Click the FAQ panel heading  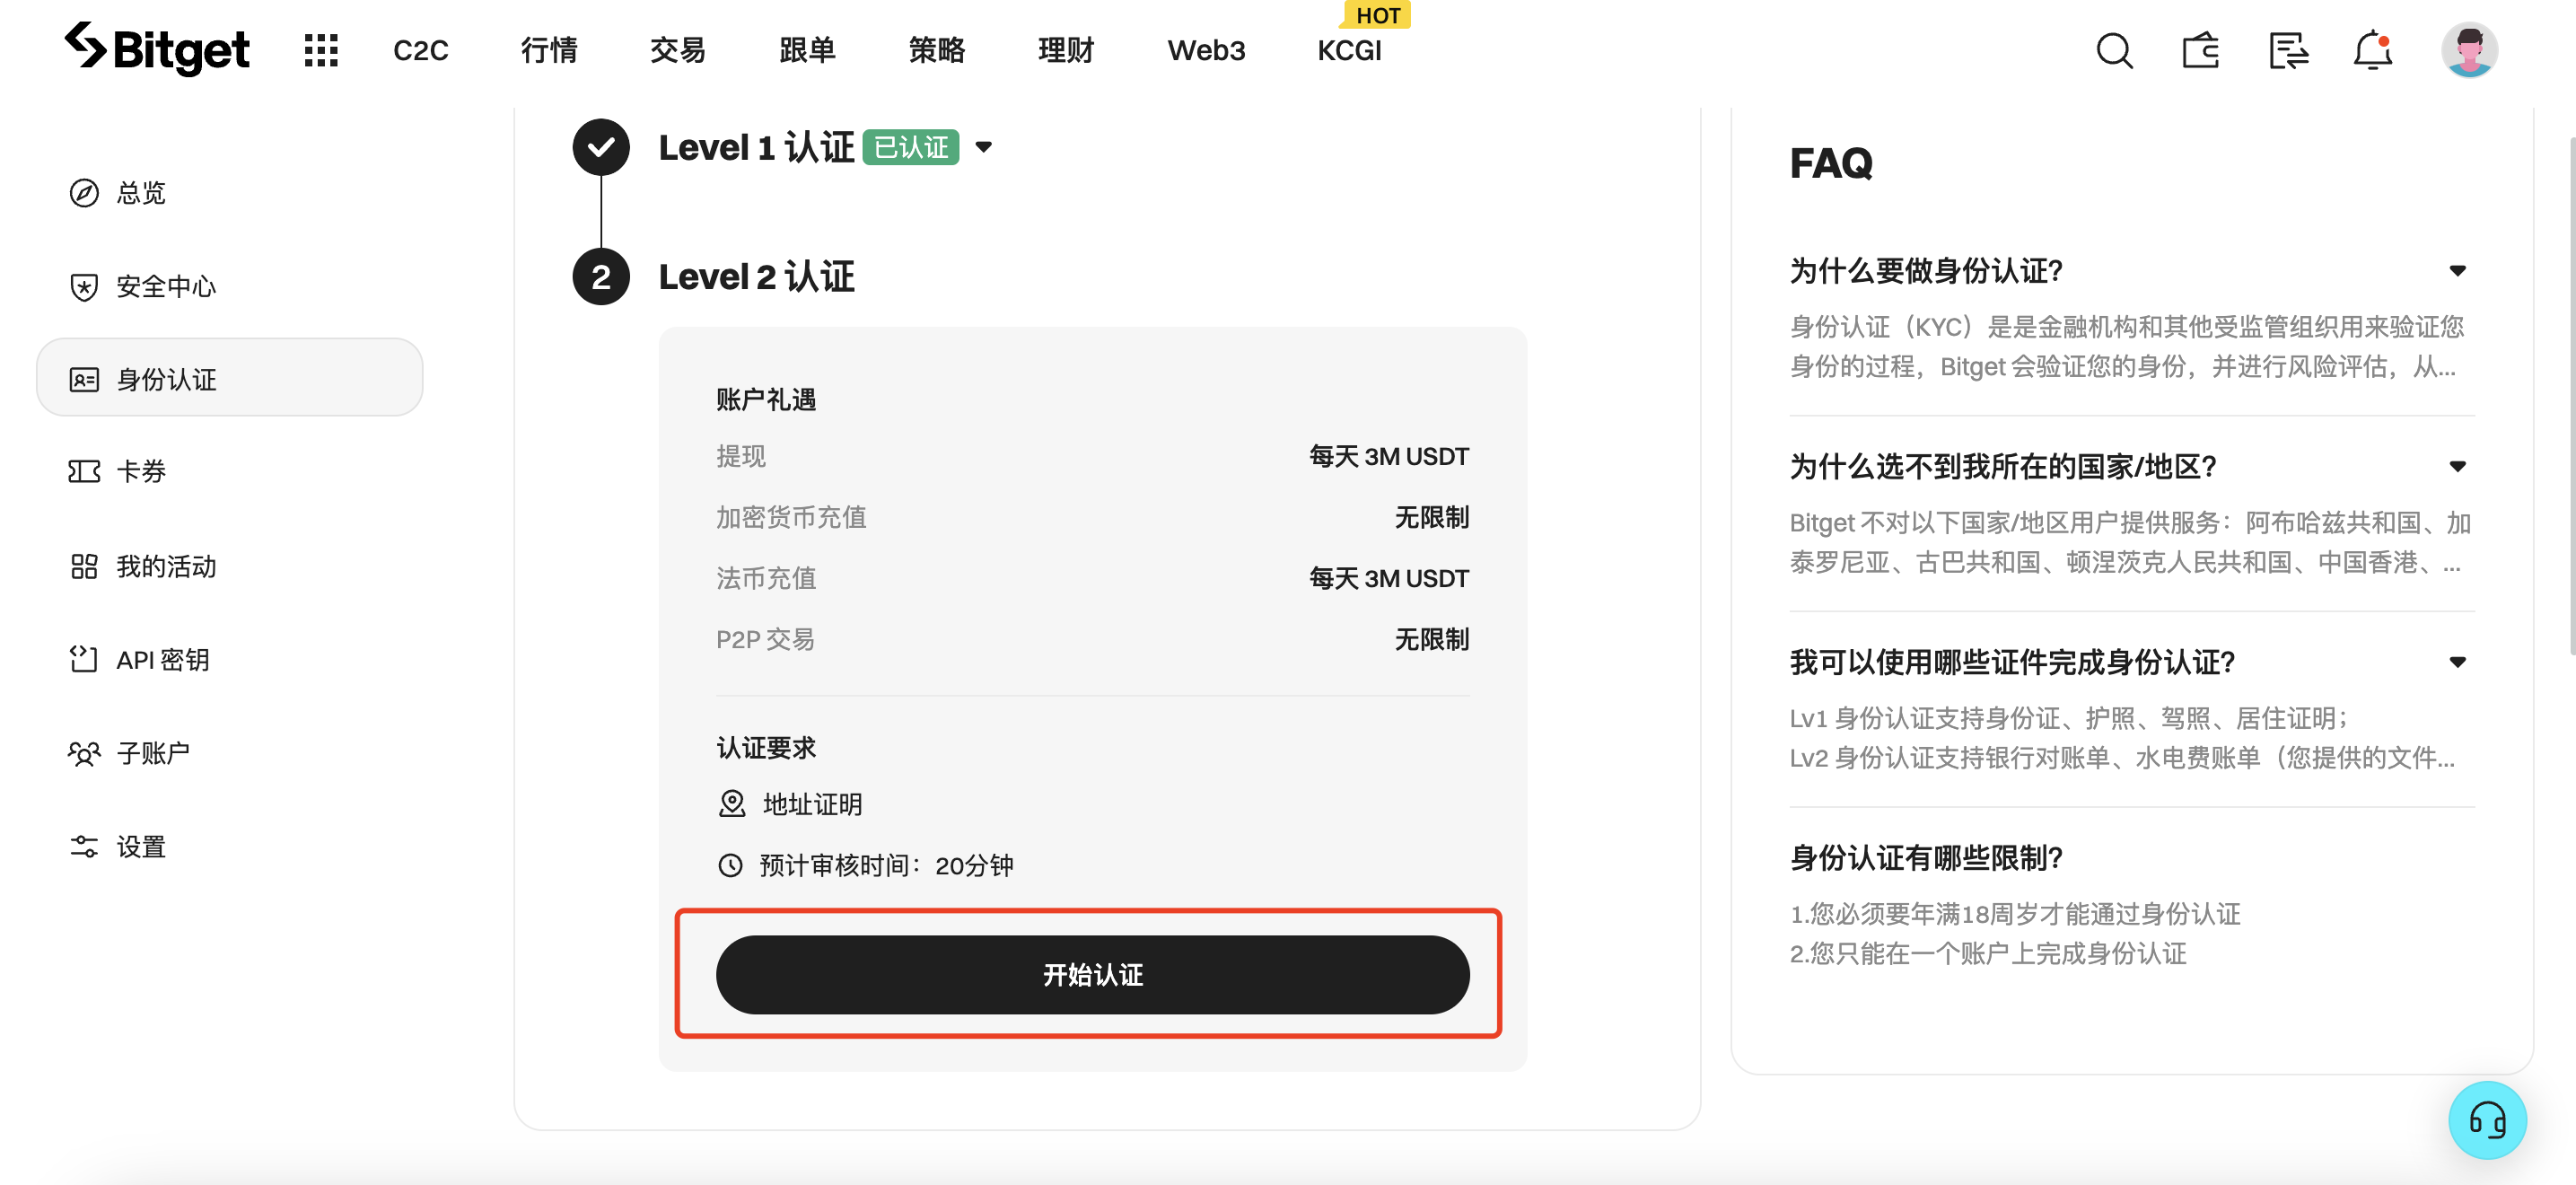click(1831, 163)
